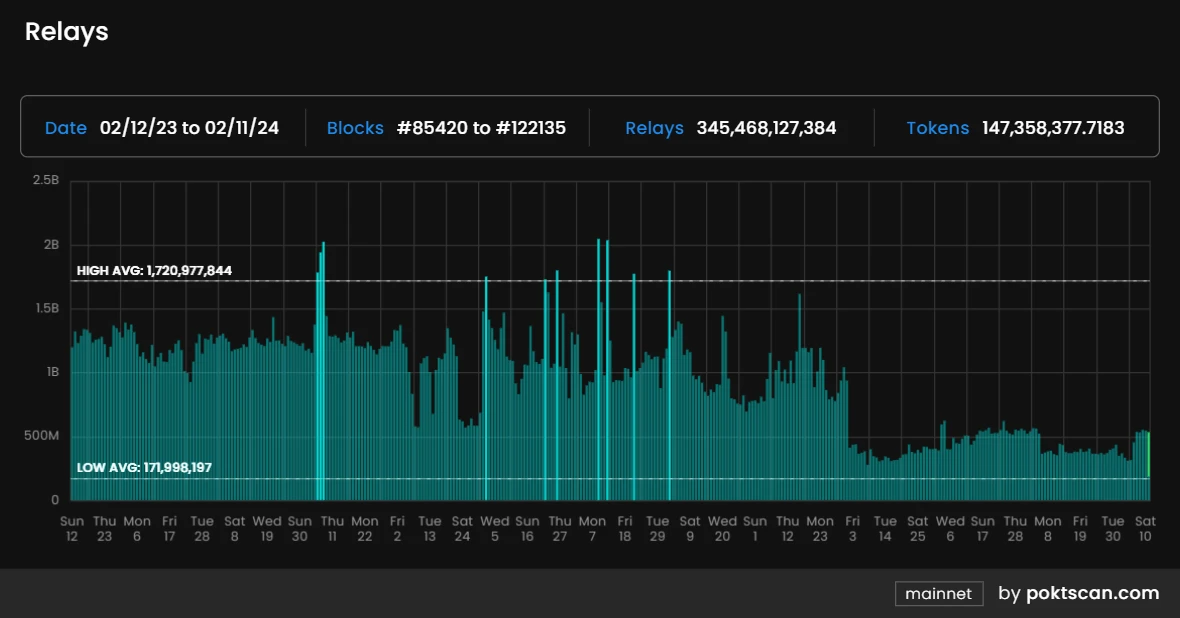Open the network selector showing mainnet
Screen dimensions: 1180x618
click(938, 593)
